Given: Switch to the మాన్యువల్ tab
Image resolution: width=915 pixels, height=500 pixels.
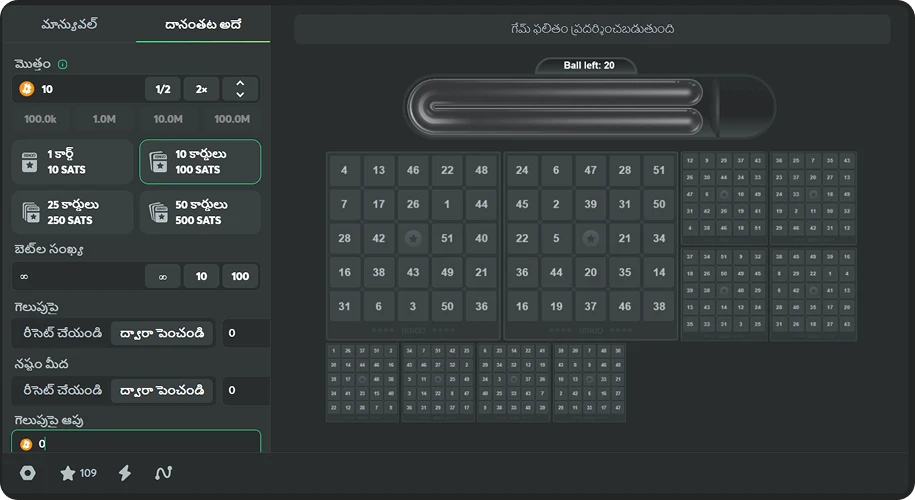Looking at the screenshot, I should coord(68,24).
